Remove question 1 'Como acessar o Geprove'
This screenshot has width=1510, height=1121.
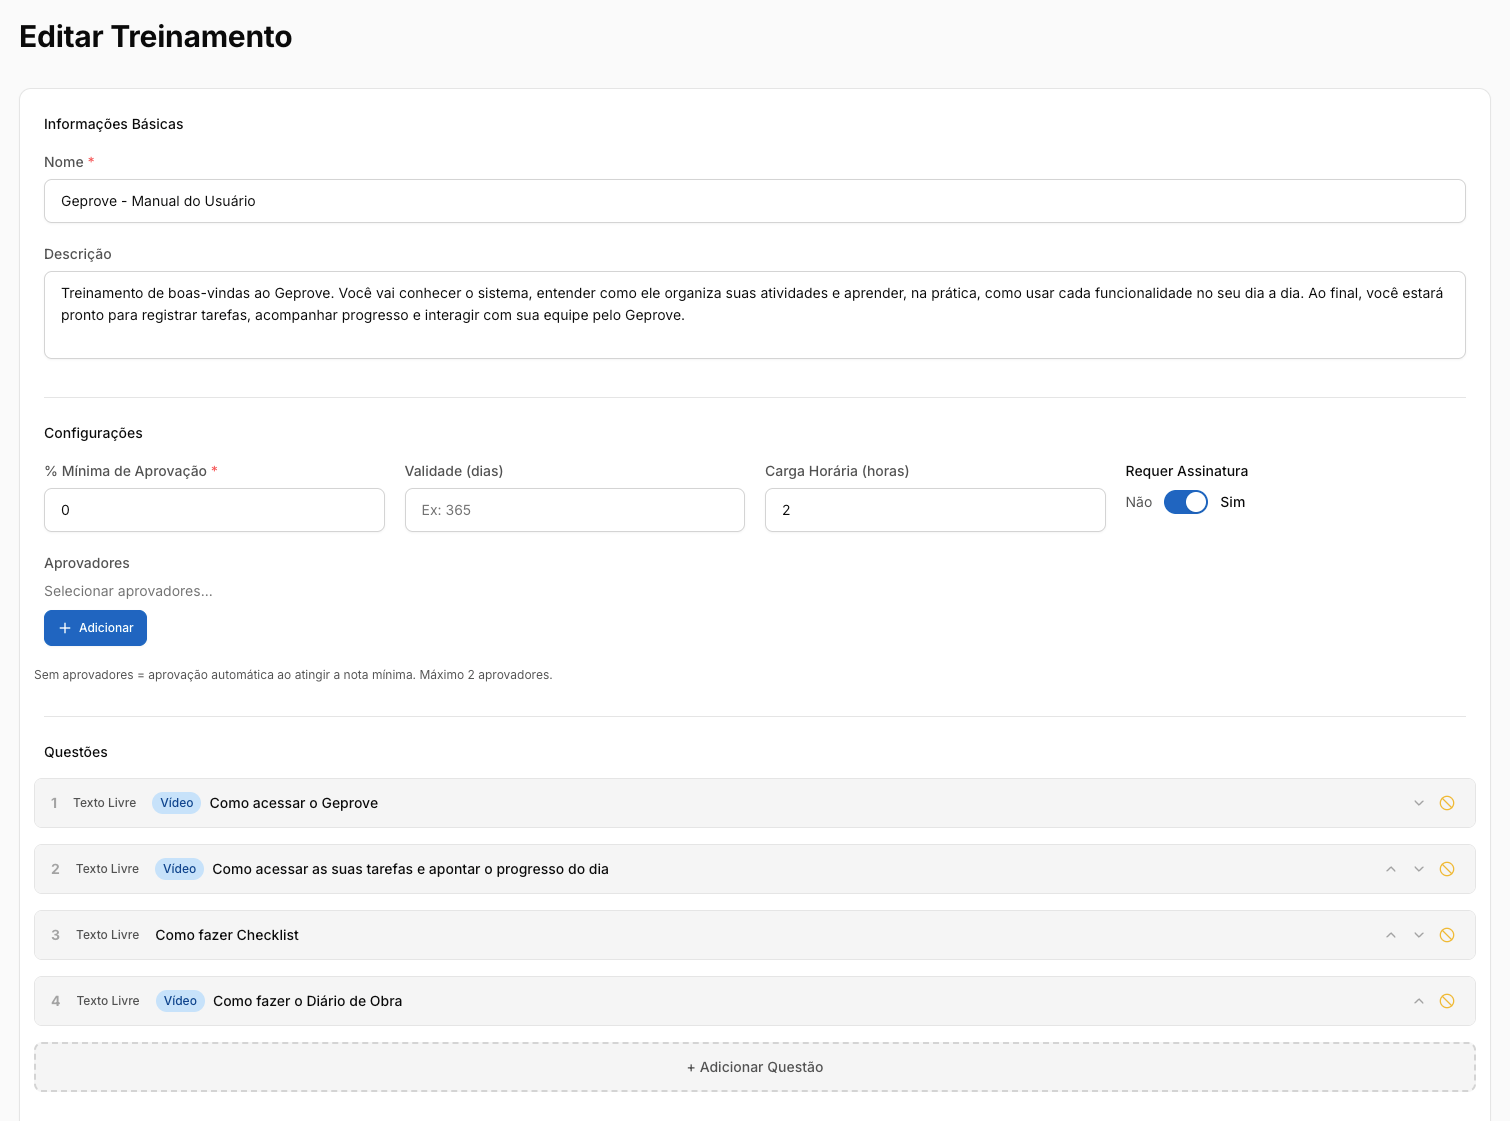tap(1447, 803)
